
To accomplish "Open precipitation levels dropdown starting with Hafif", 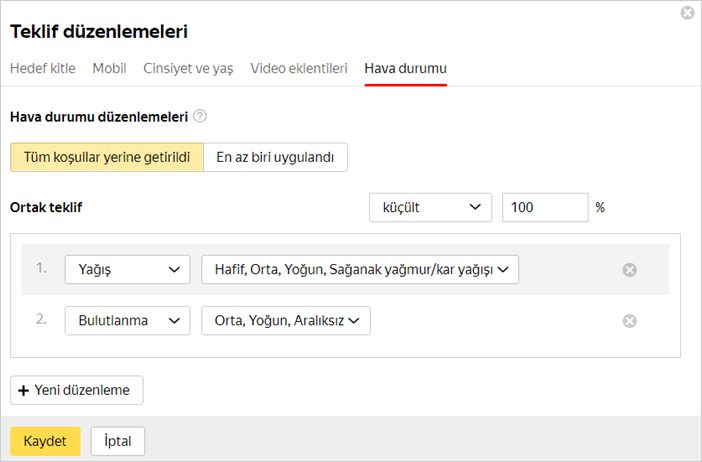I will point(360,269).
